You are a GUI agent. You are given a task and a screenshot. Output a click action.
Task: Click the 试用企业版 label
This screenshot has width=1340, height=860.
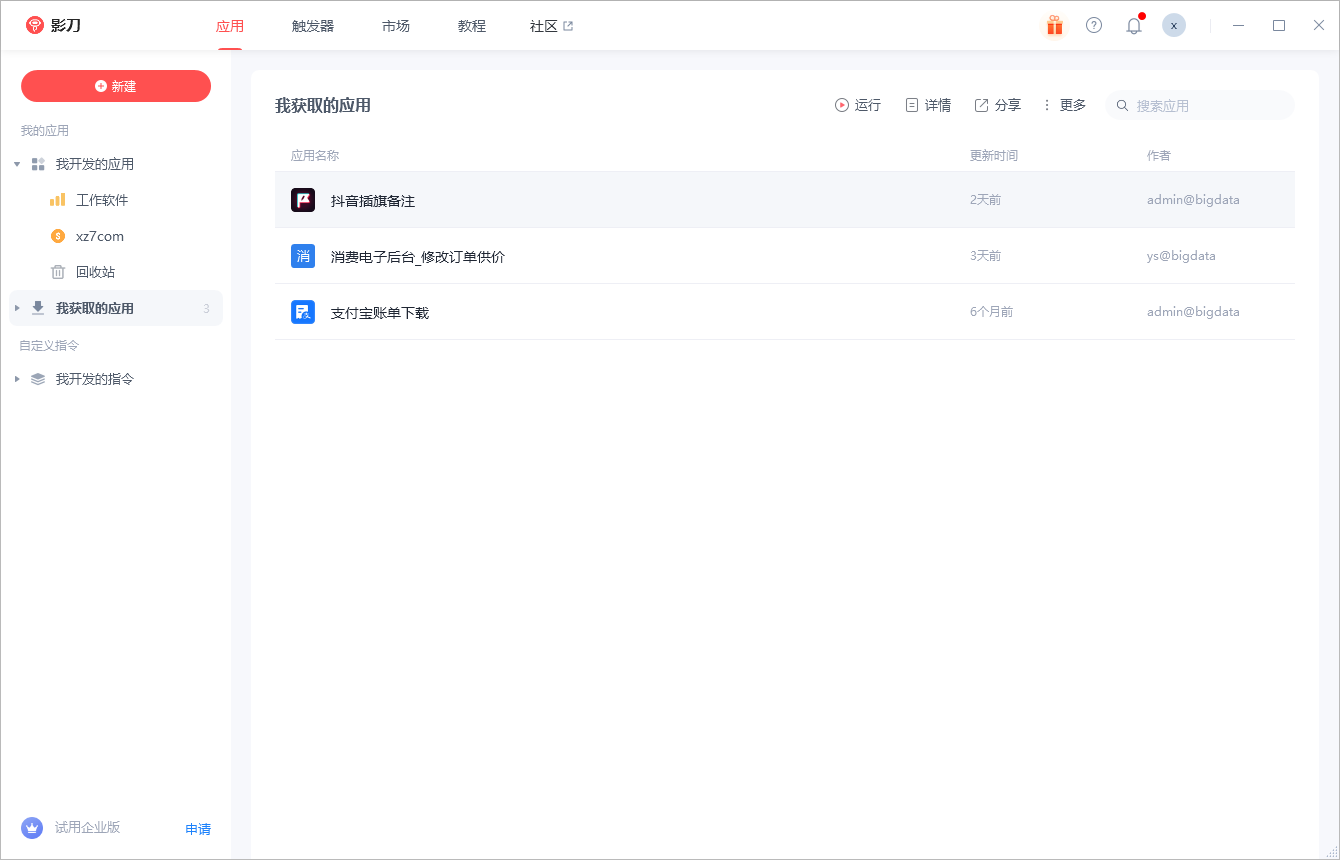(x=88, y=827)
